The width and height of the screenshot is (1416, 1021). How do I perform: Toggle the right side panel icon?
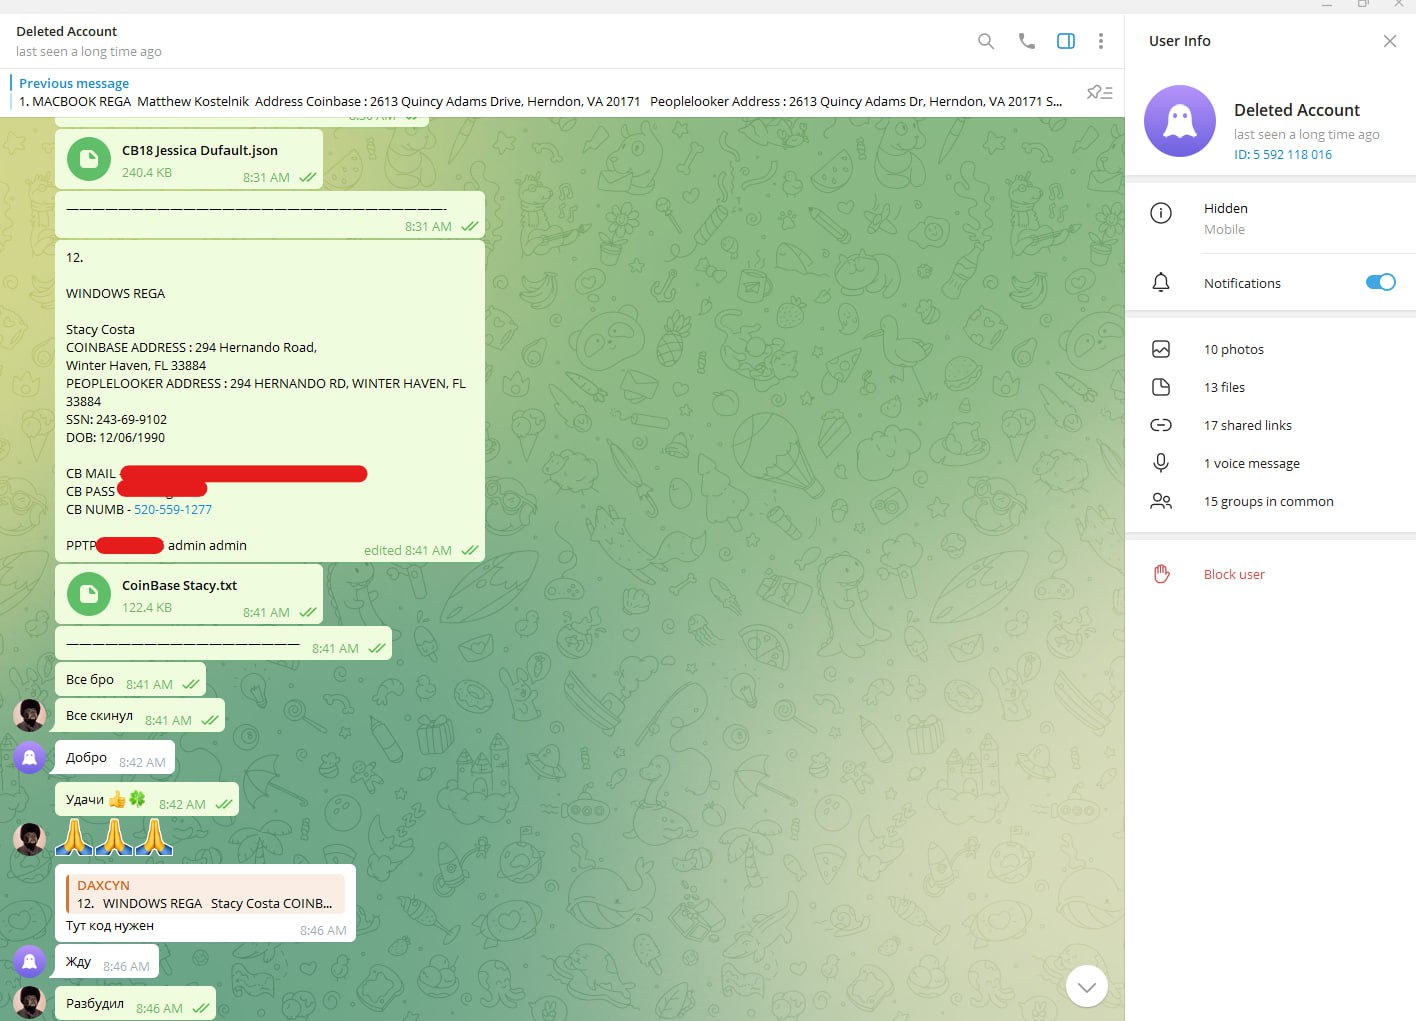coord(1066,41)
